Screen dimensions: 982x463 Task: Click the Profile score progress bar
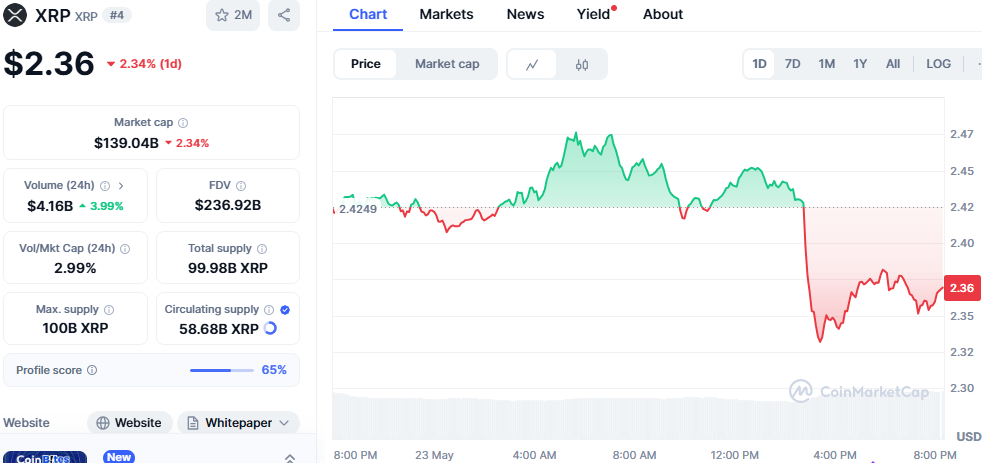coord(222,370)
